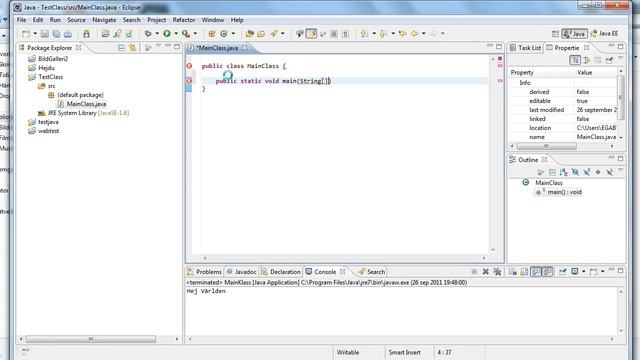Open the Display Selected Console dropdown
The height and width of the screenshot is (360, 640).
[x=584, y=272]
